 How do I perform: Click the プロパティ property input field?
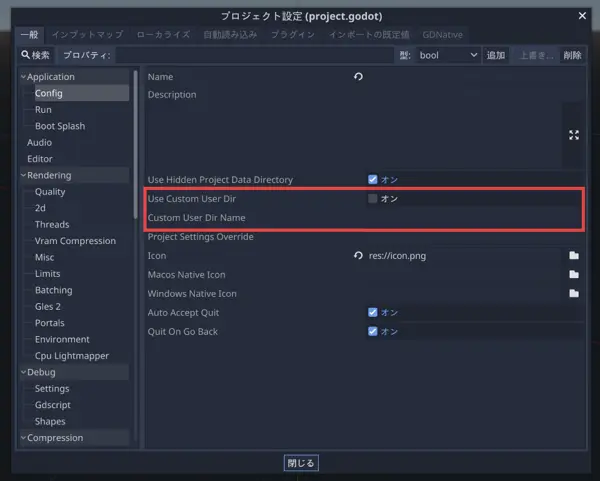click(254, 55)
